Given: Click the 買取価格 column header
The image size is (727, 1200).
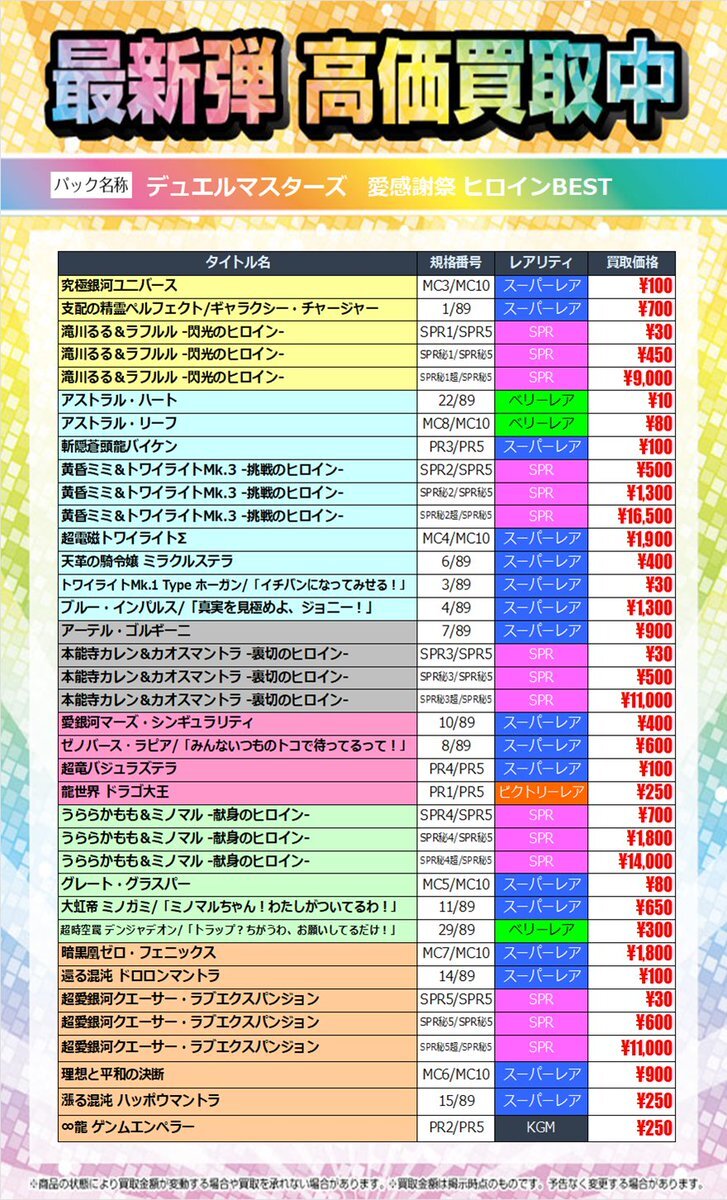Looking at the screenshot, I should (x=632, y=263).
